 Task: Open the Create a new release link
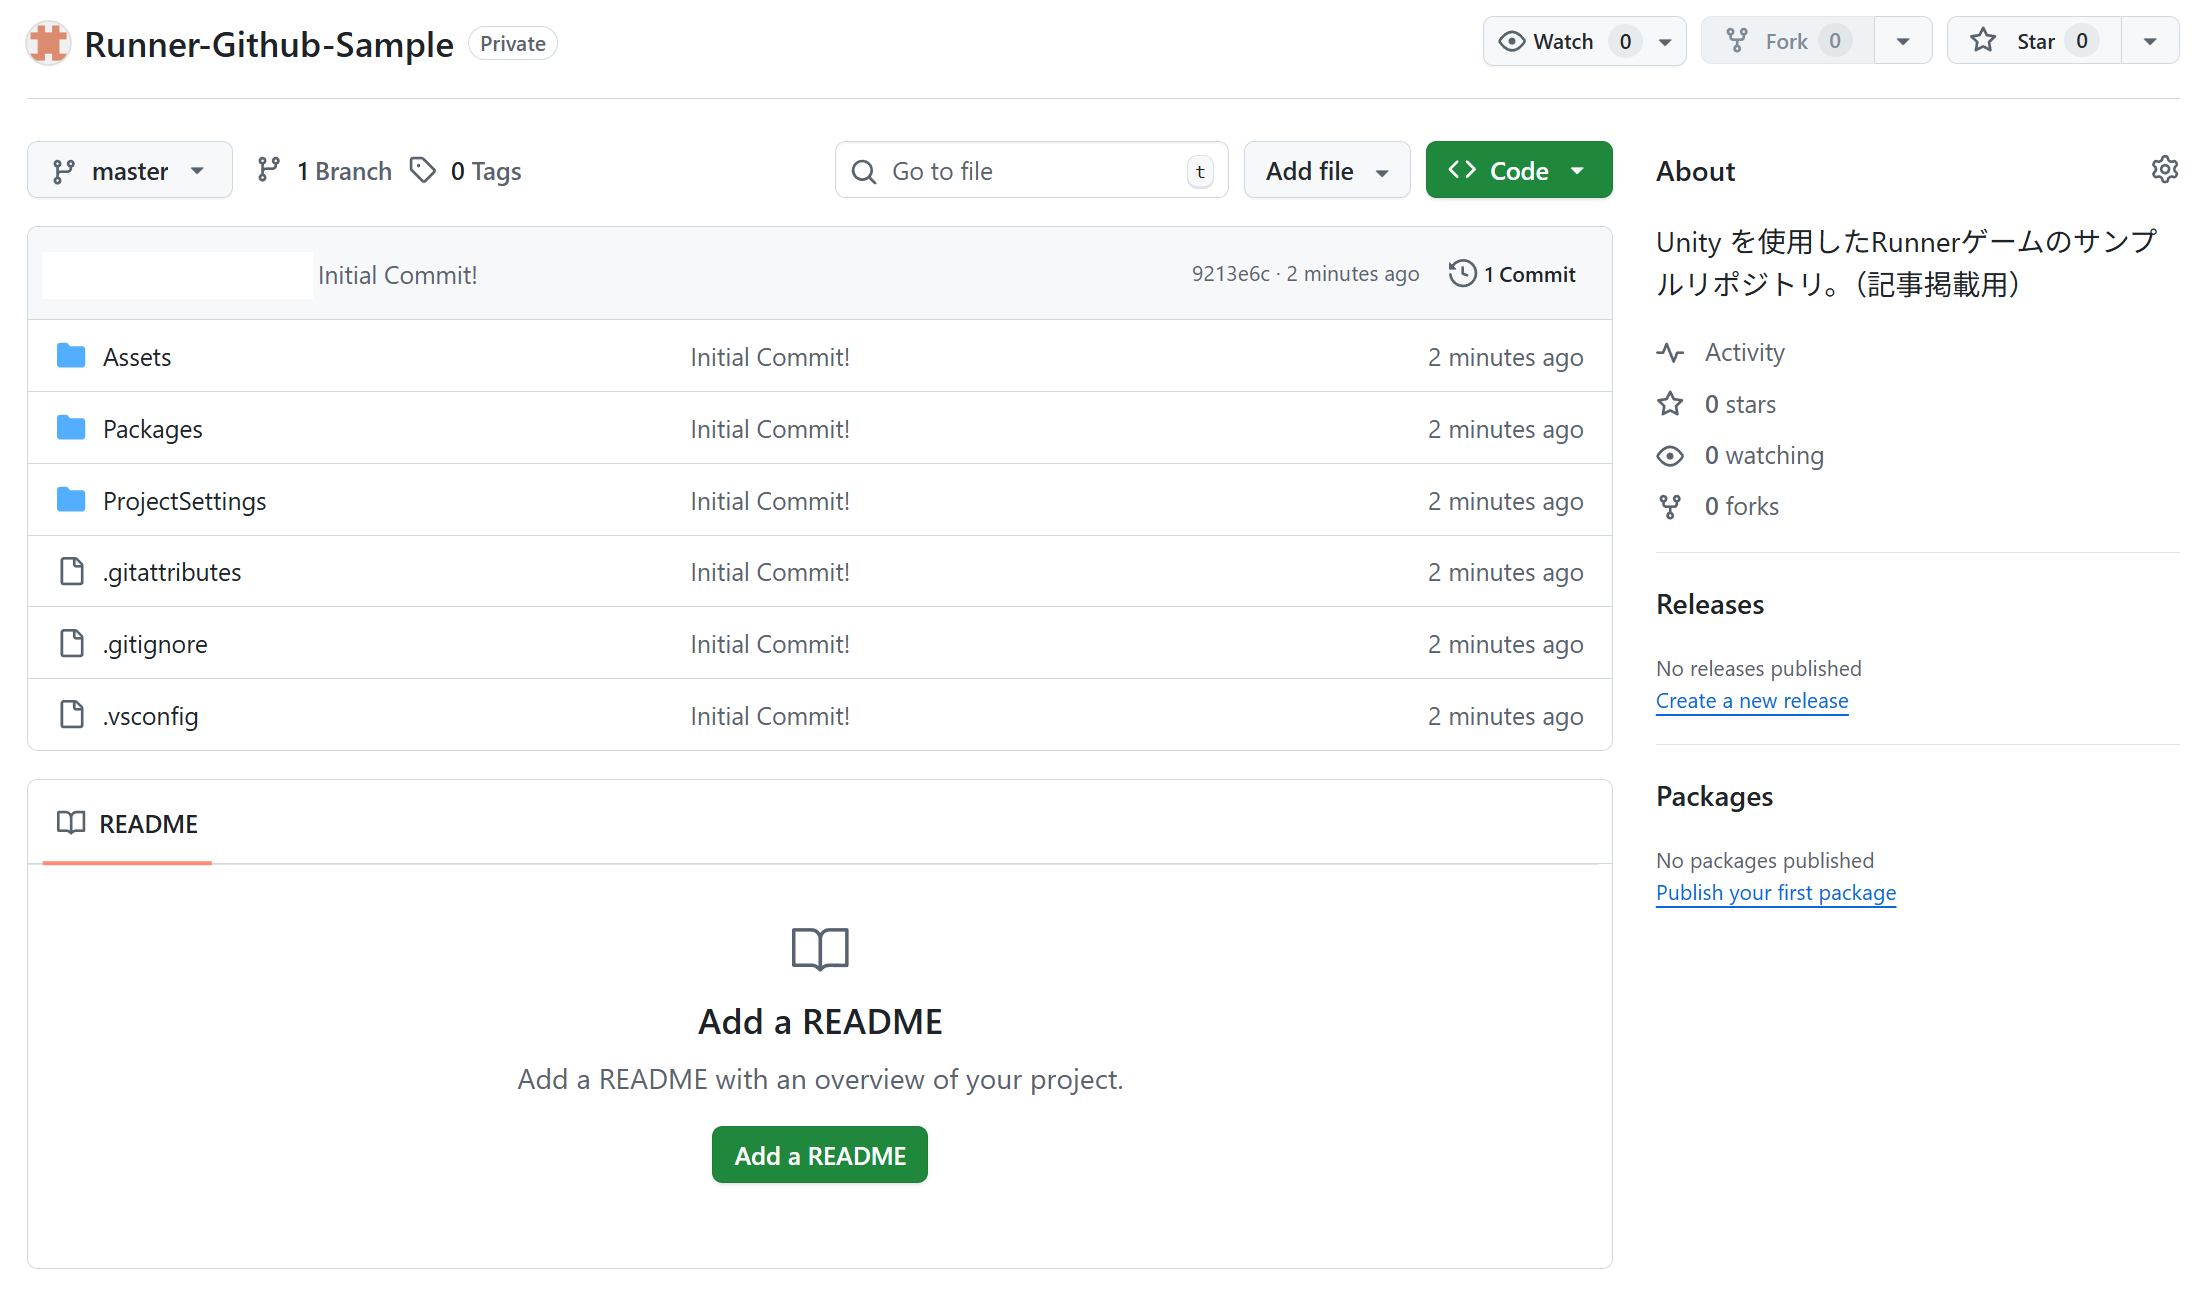click(1751, 700)
